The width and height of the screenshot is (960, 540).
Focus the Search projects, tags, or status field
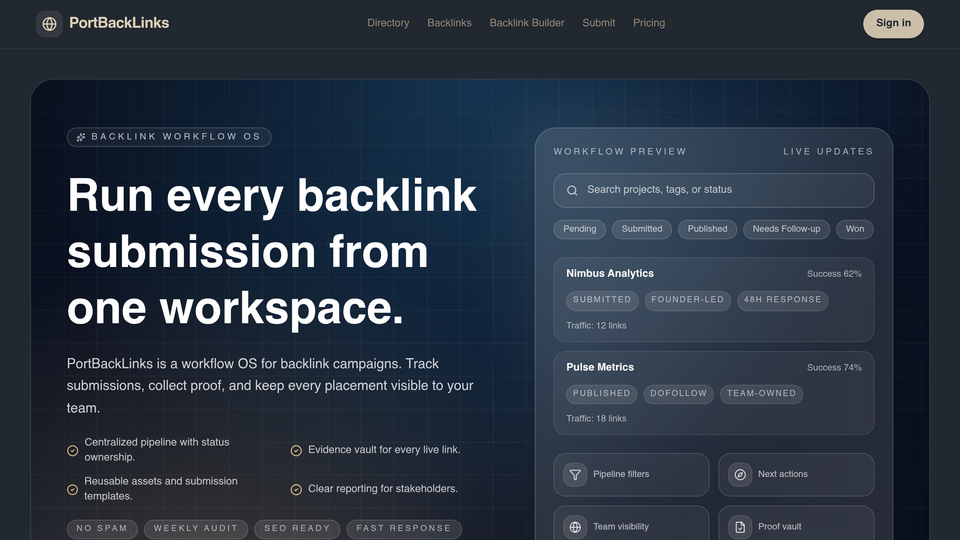[713, 190]
